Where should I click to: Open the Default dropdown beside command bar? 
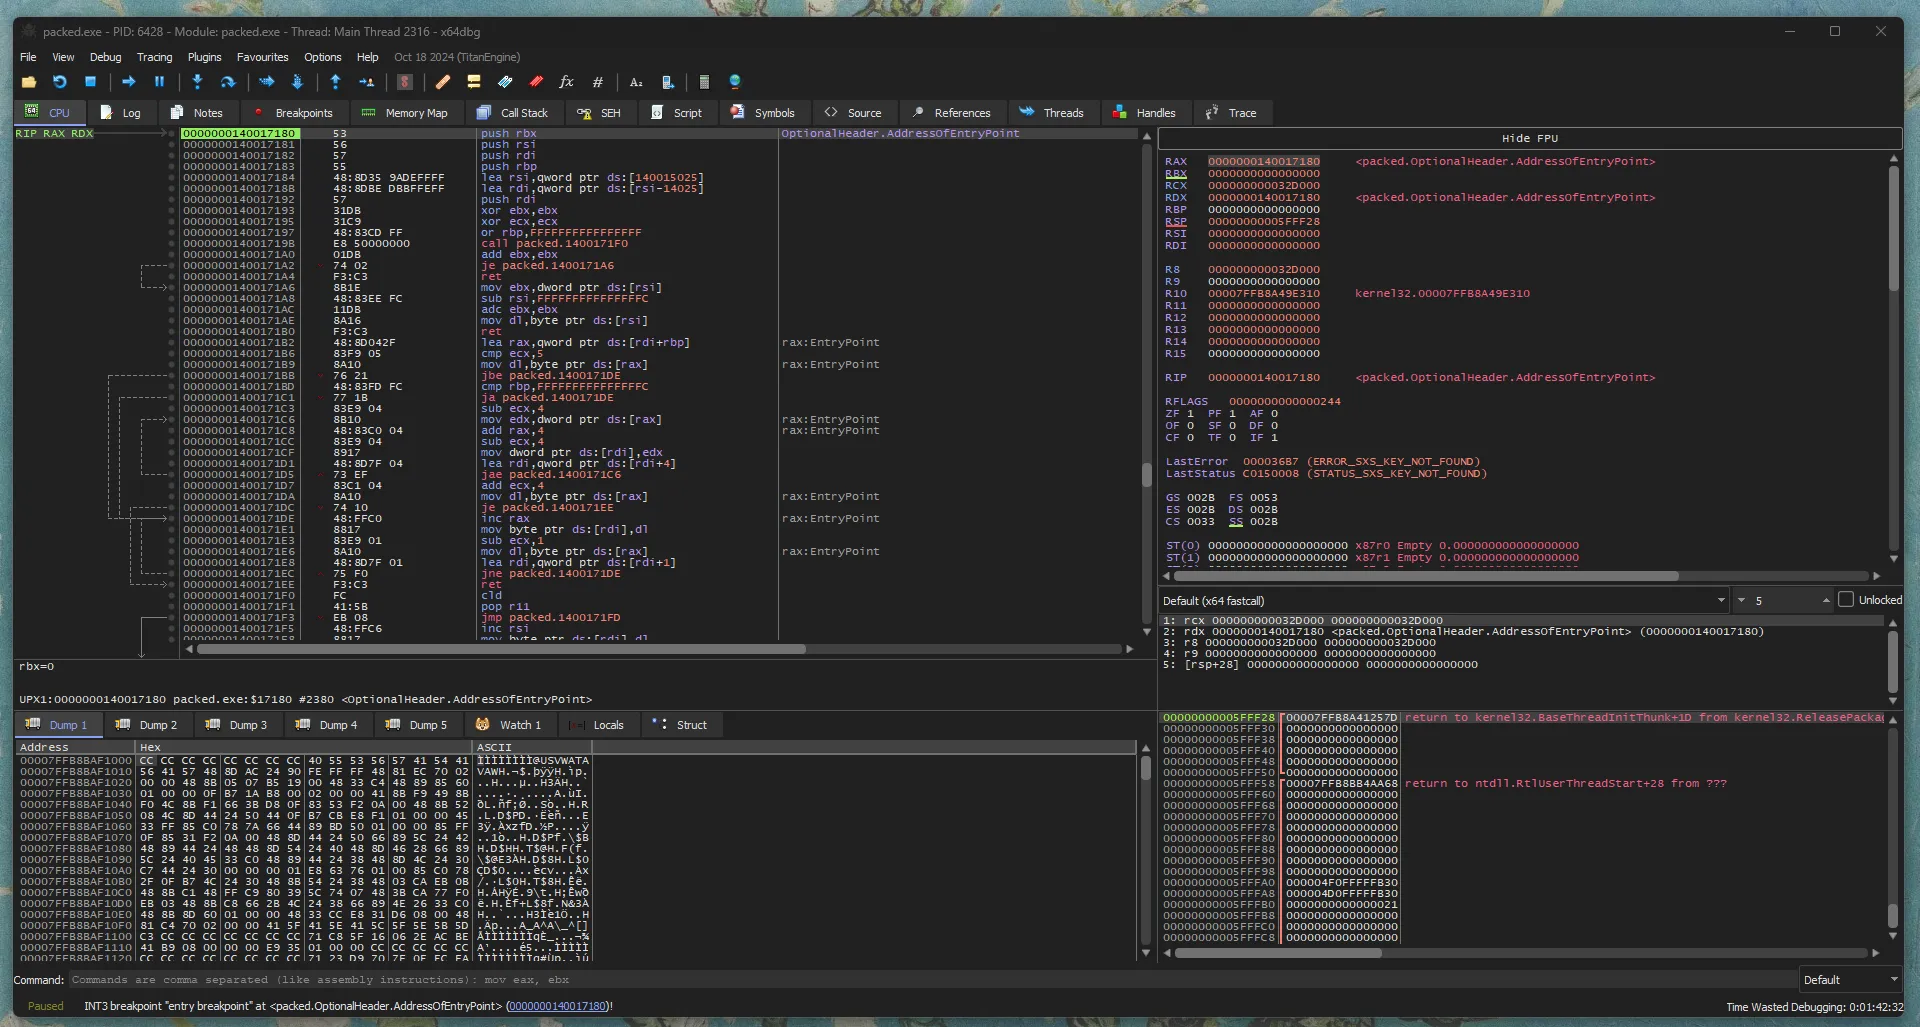pos(1850,980)
